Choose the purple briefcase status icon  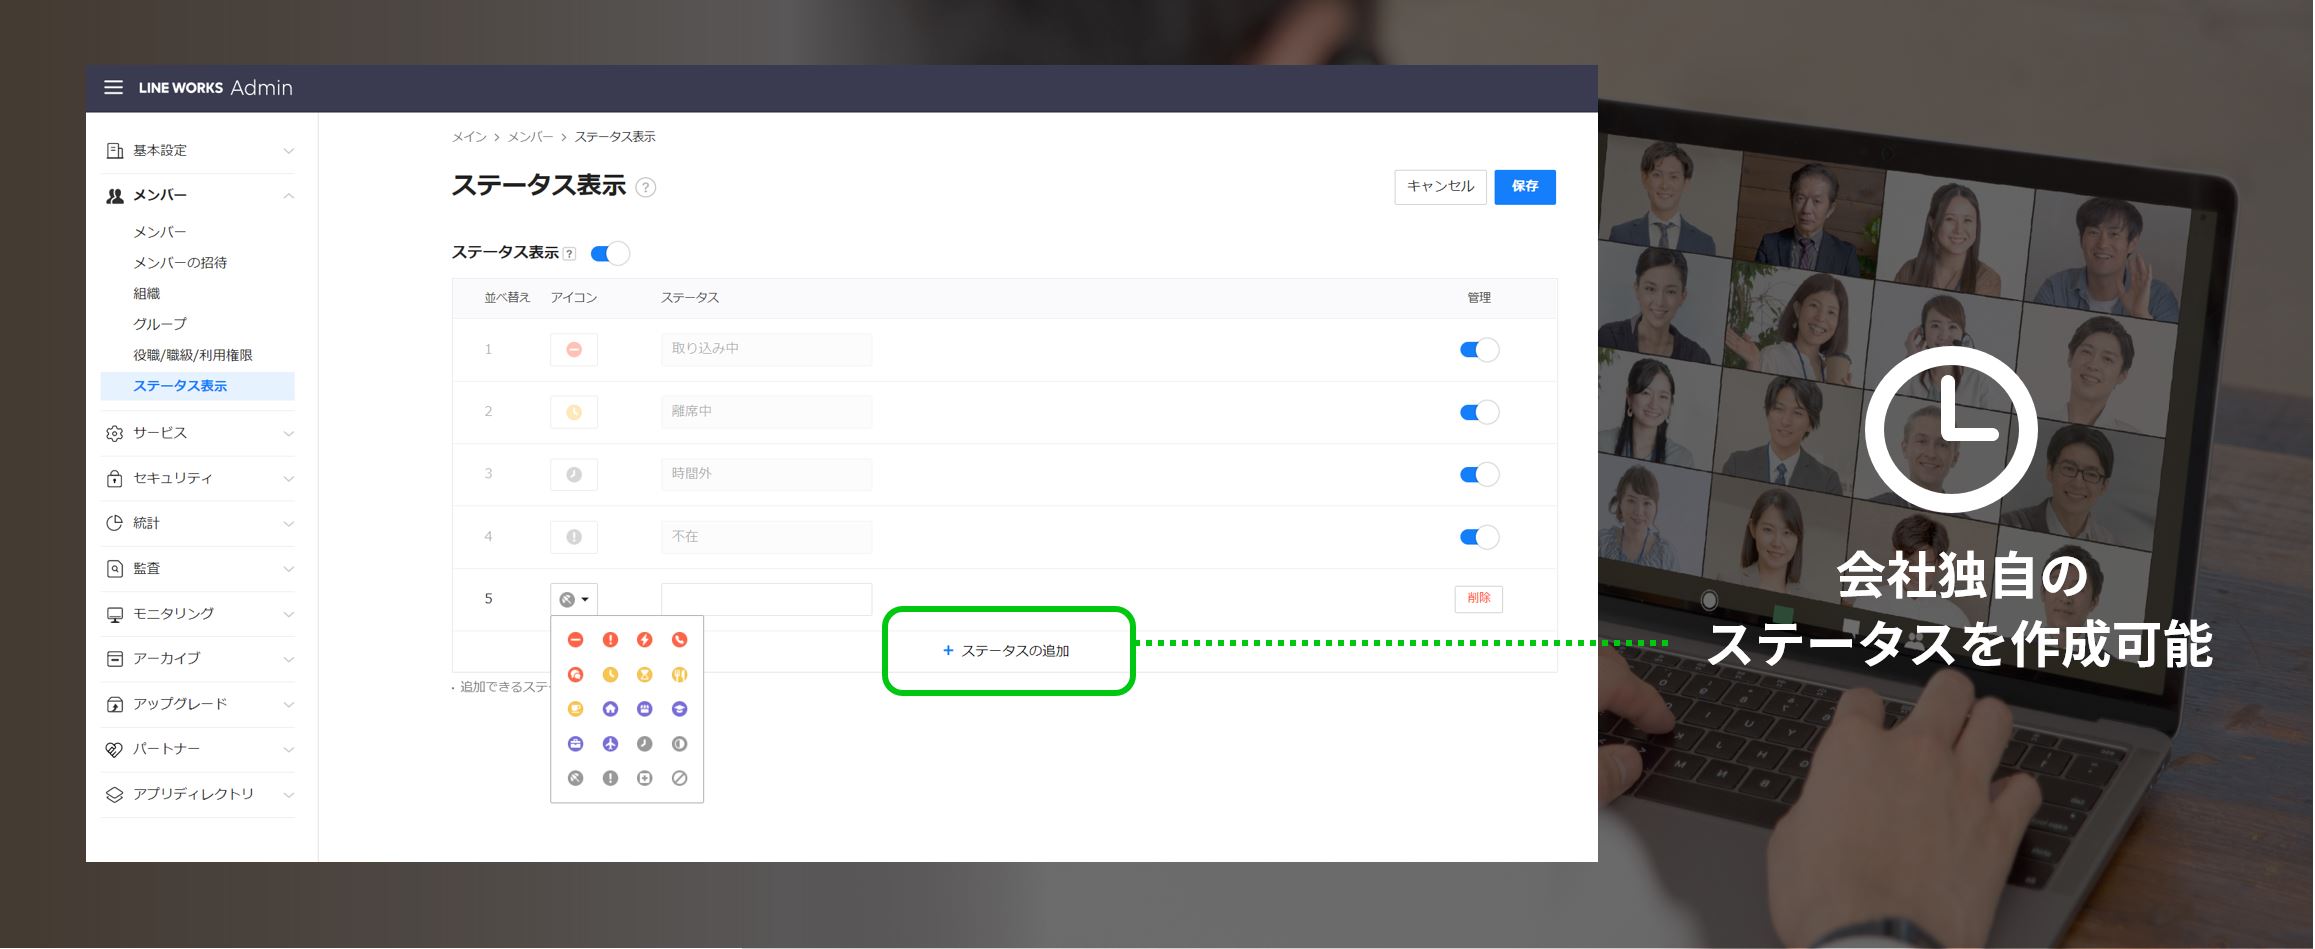click(x=575, y=744)
